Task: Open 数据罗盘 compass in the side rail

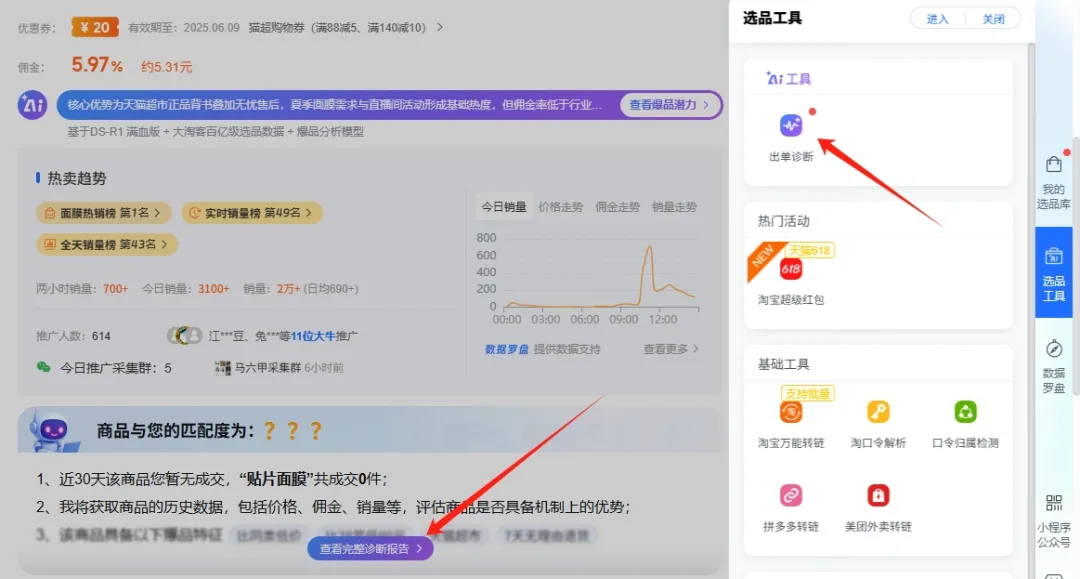Action: coord(1053,366)
